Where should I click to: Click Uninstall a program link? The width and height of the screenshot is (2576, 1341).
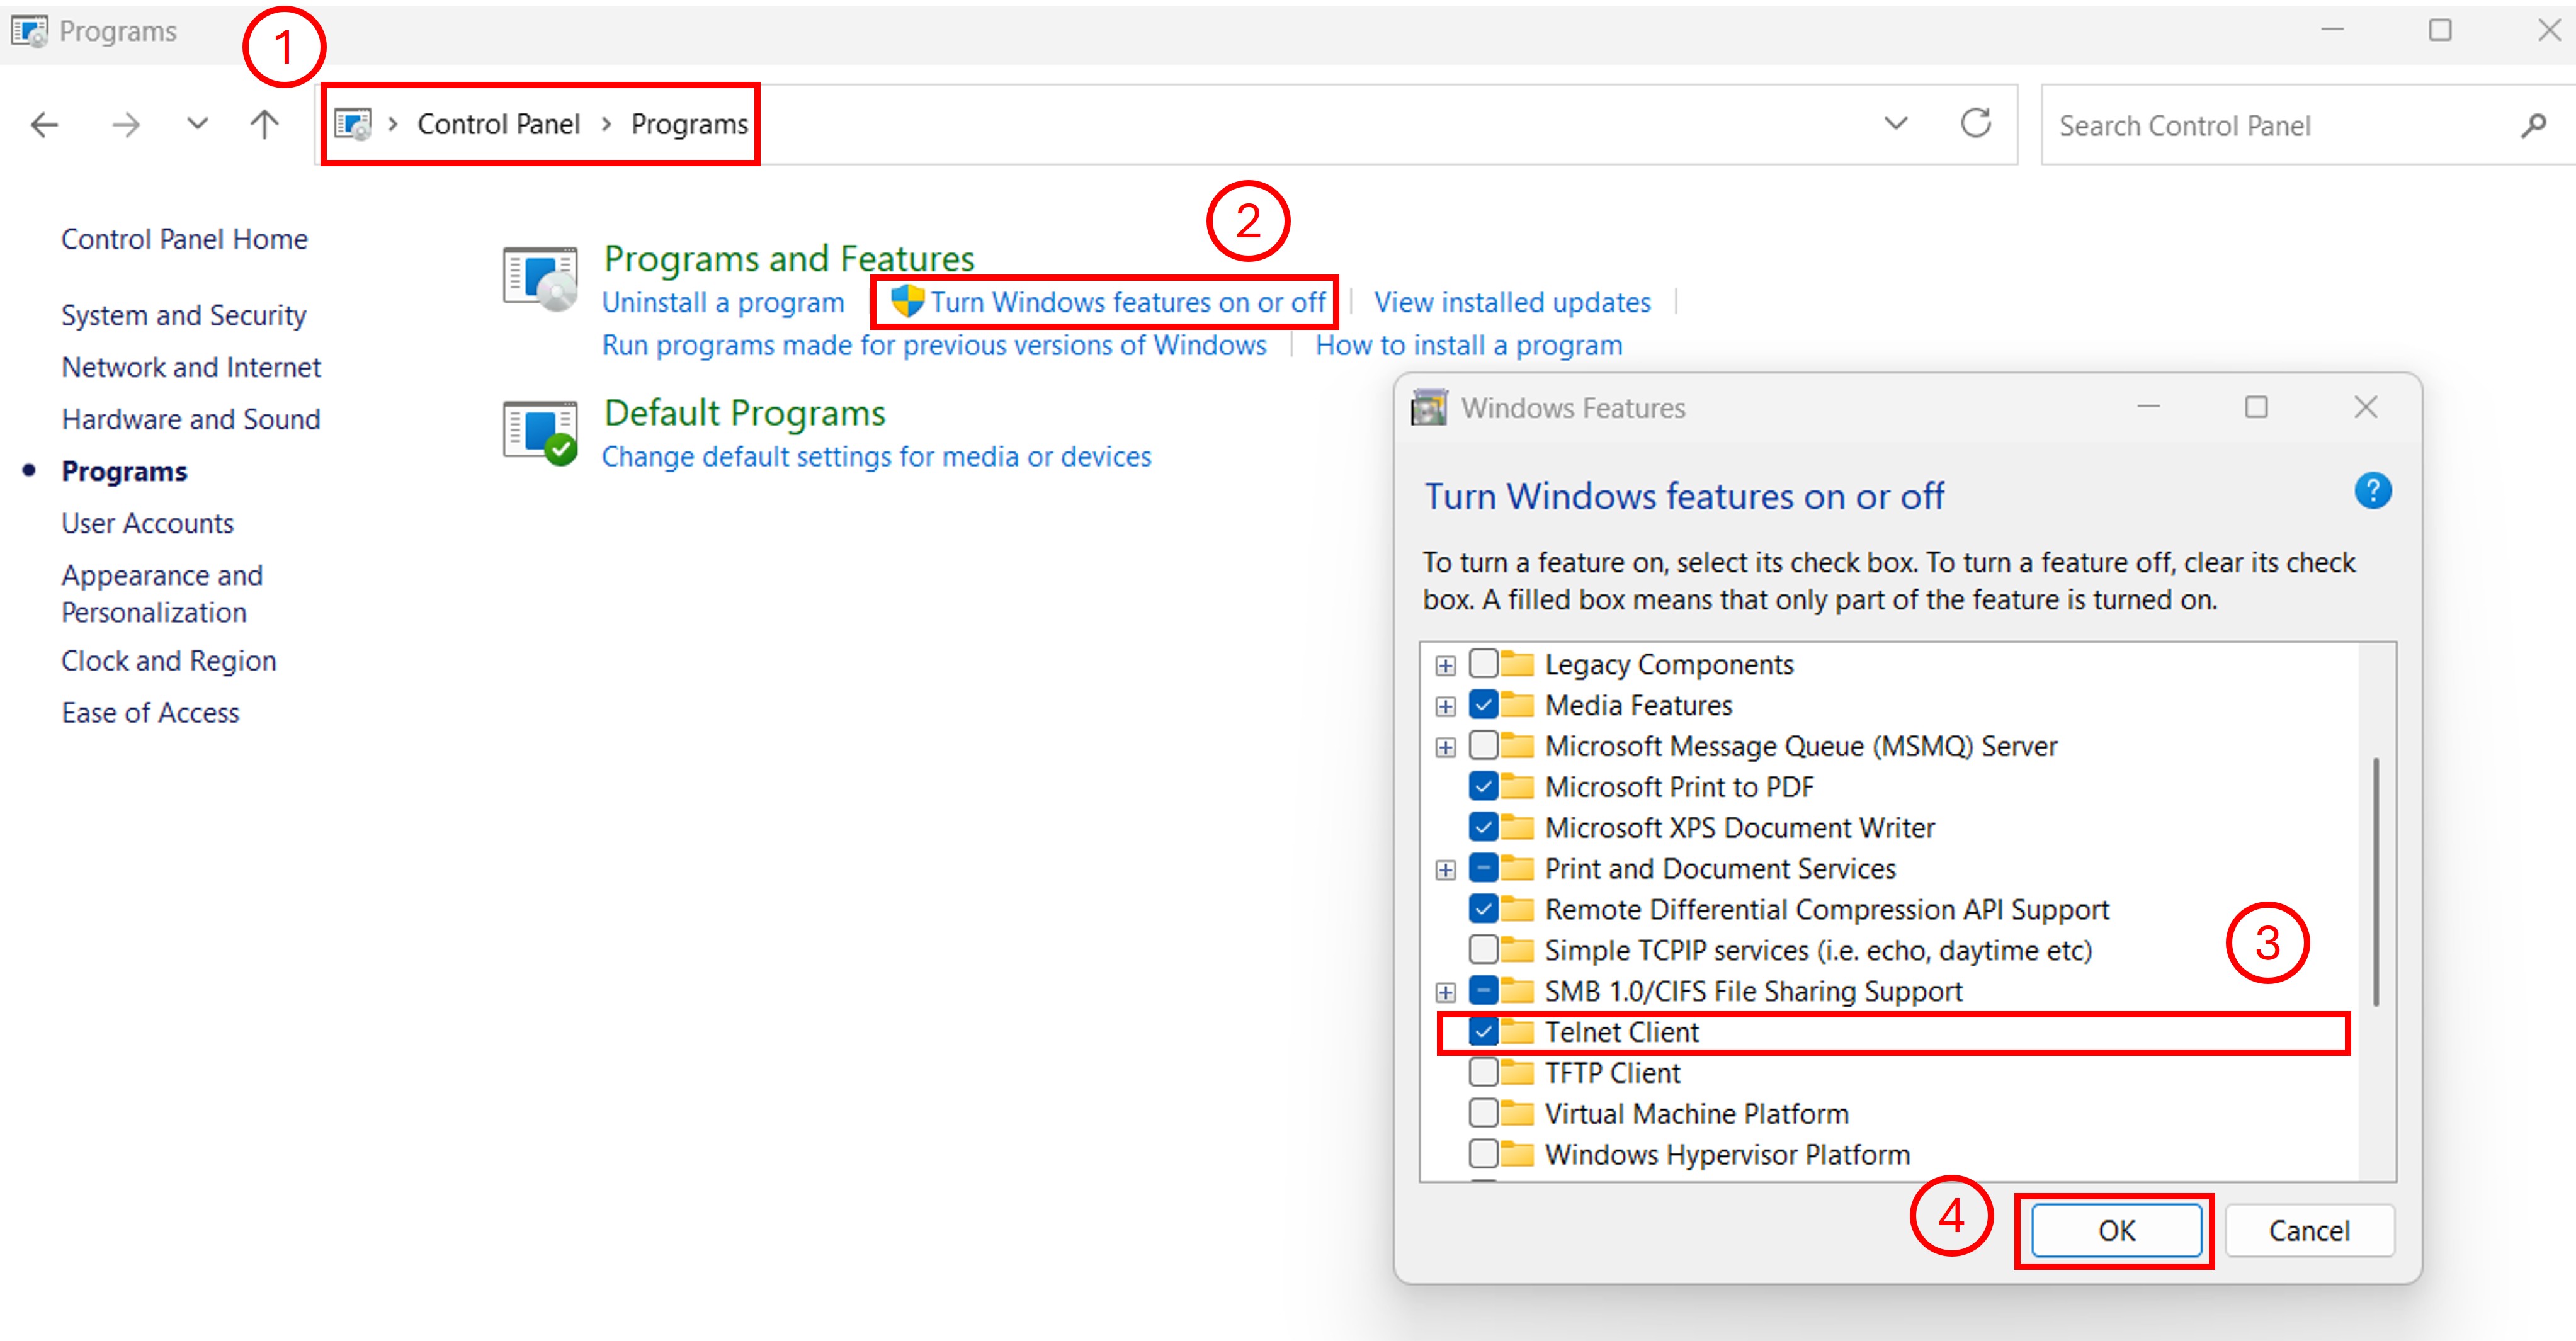click(x=723, y=302)
